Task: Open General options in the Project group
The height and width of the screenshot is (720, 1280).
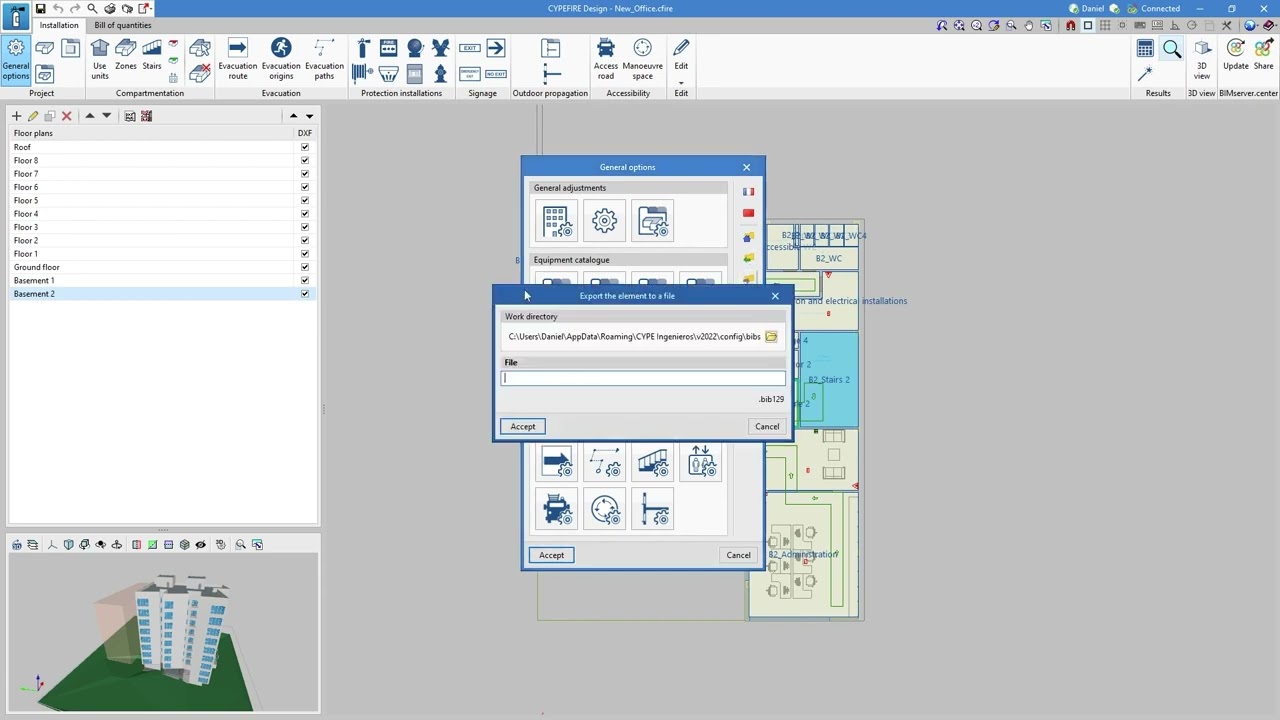Action: tap(16, 58)
